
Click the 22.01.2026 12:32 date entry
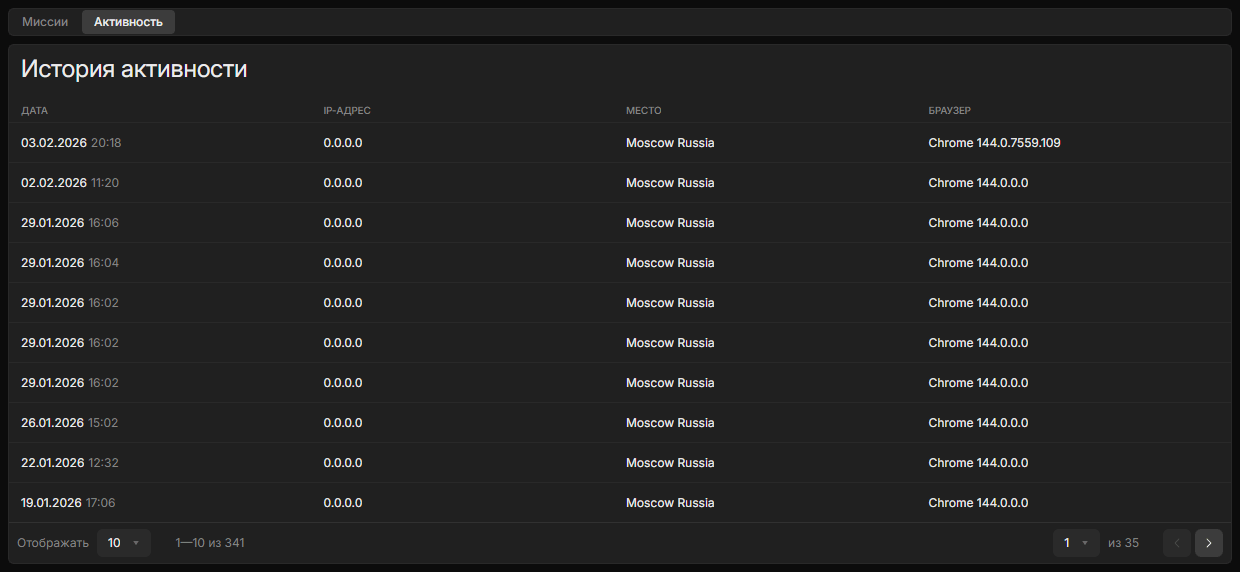coord(70,463)
